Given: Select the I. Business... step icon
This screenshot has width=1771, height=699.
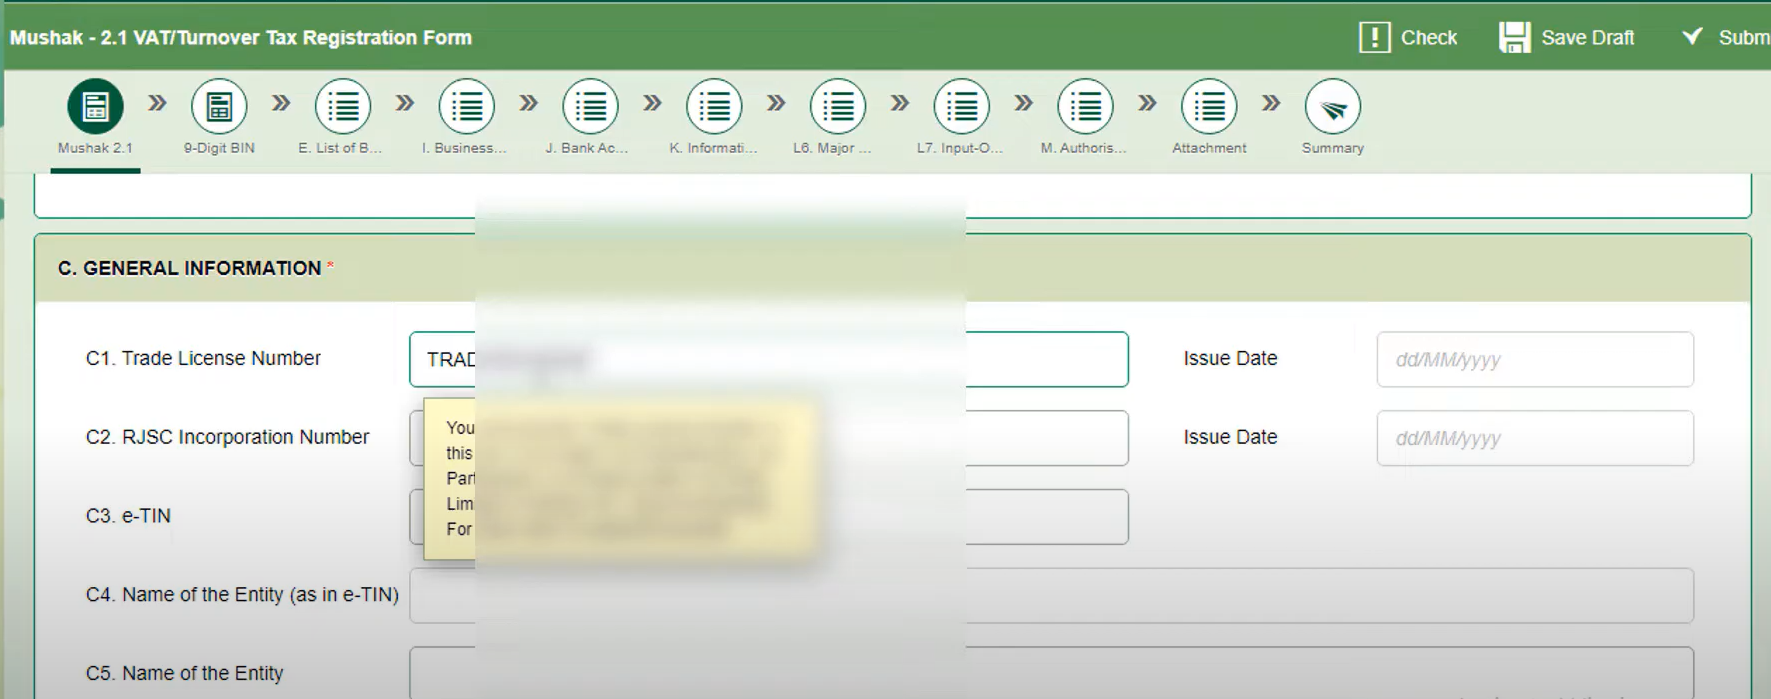Looking at the screenshot, I should [467, 106].
